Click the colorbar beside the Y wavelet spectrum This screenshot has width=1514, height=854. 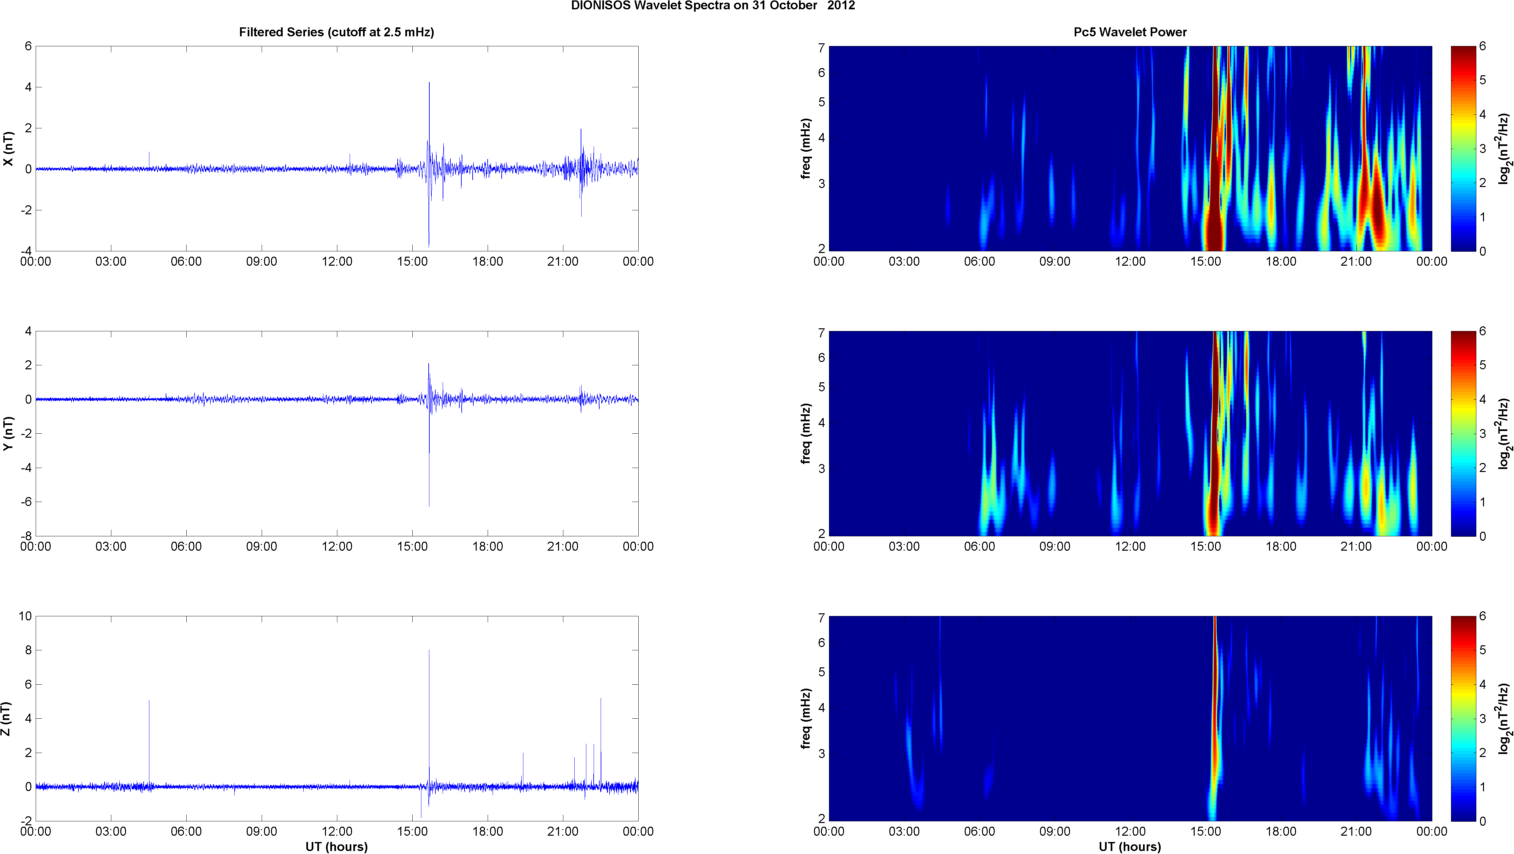[x=1462, y=434]
